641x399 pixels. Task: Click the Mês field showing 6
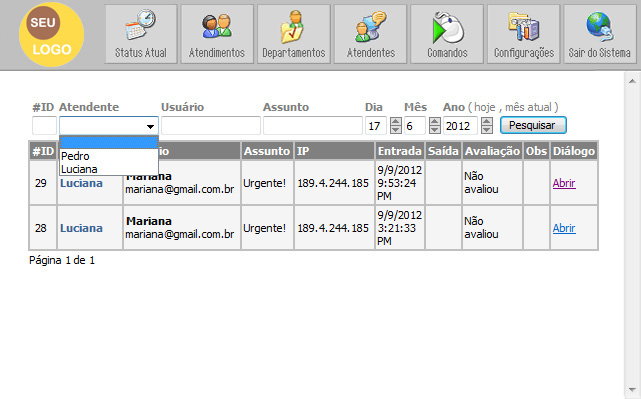point(415,126)
